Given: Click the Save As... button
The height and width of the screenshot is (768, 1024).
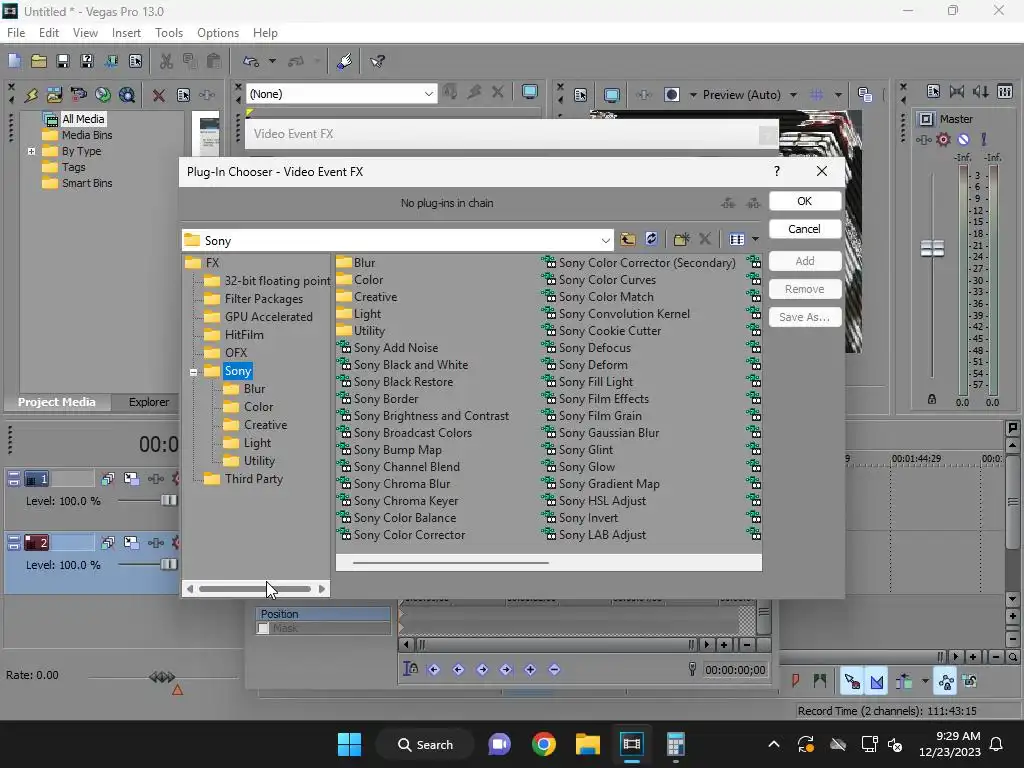Looking at the screenshot, I should [805, 317].
